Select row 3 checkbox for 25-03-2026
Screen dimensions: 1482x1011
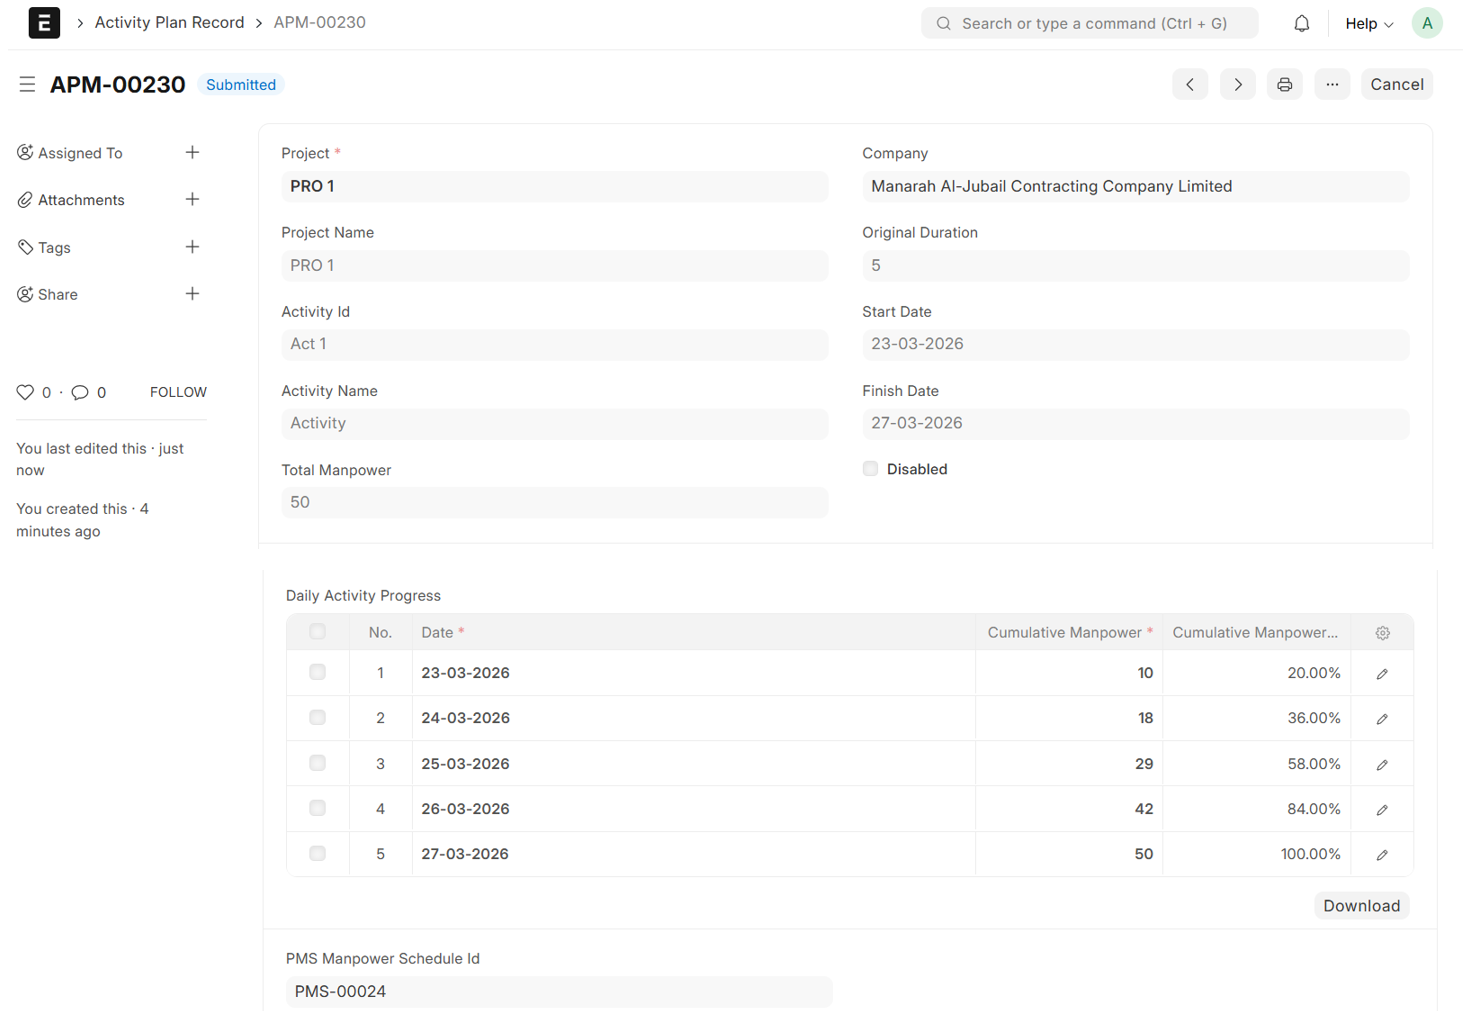click(317, 763)
